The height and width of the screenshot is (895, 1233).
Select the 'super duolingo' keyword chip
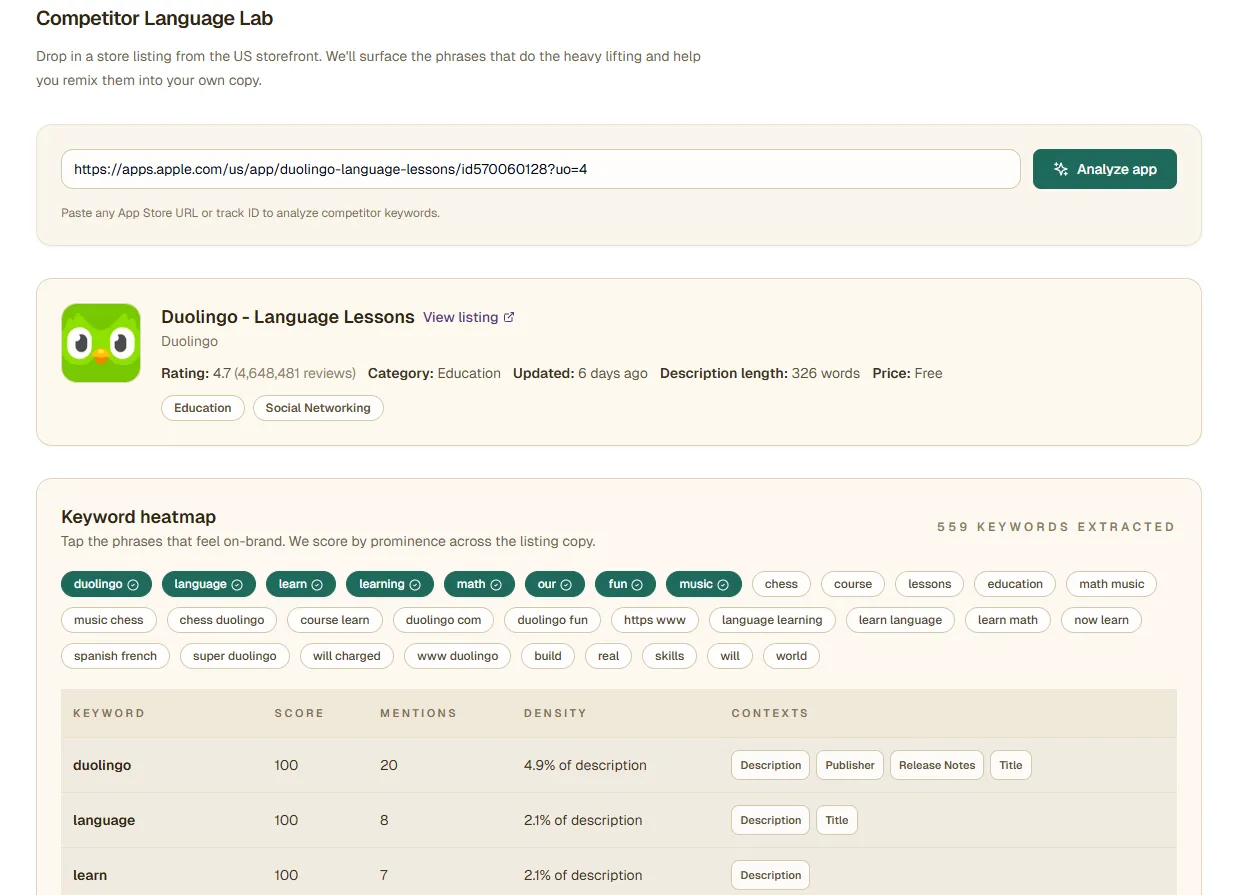pyautogui.click(x=234, y=656)
